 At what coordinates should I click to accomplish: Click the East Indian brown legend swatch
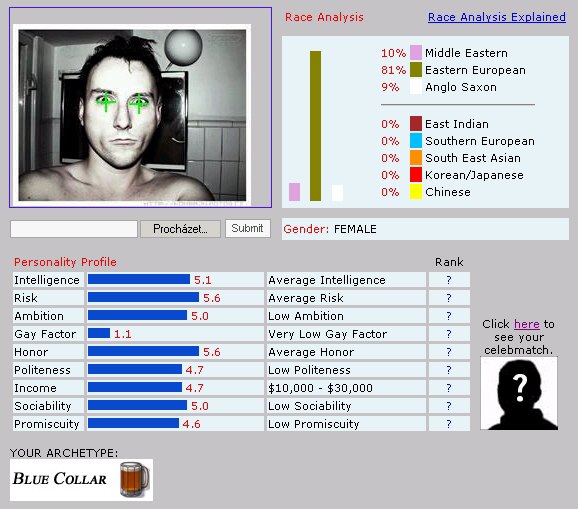[x=416, y=123]
